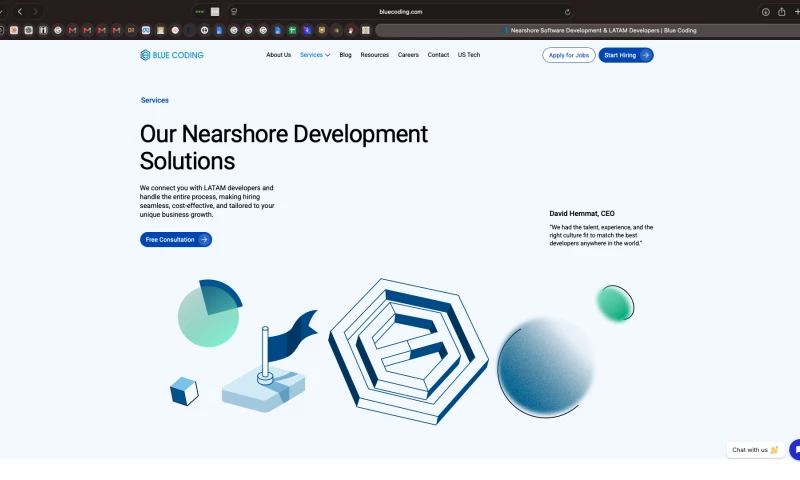Open the round chat bubble widget
The width and height of the screenshot is (800, 480).
pos(795,450)
